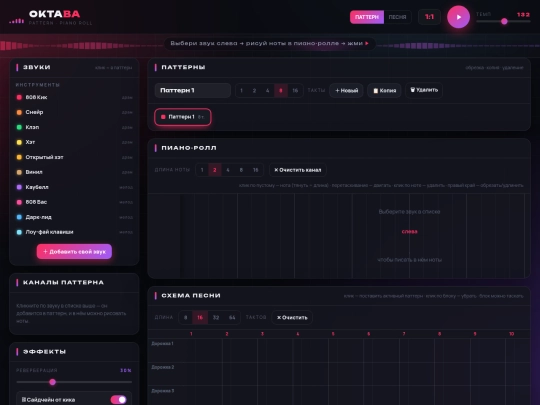Click the Дорожка 3 track label
The image size is (540, 405).
tap(163, 391)
